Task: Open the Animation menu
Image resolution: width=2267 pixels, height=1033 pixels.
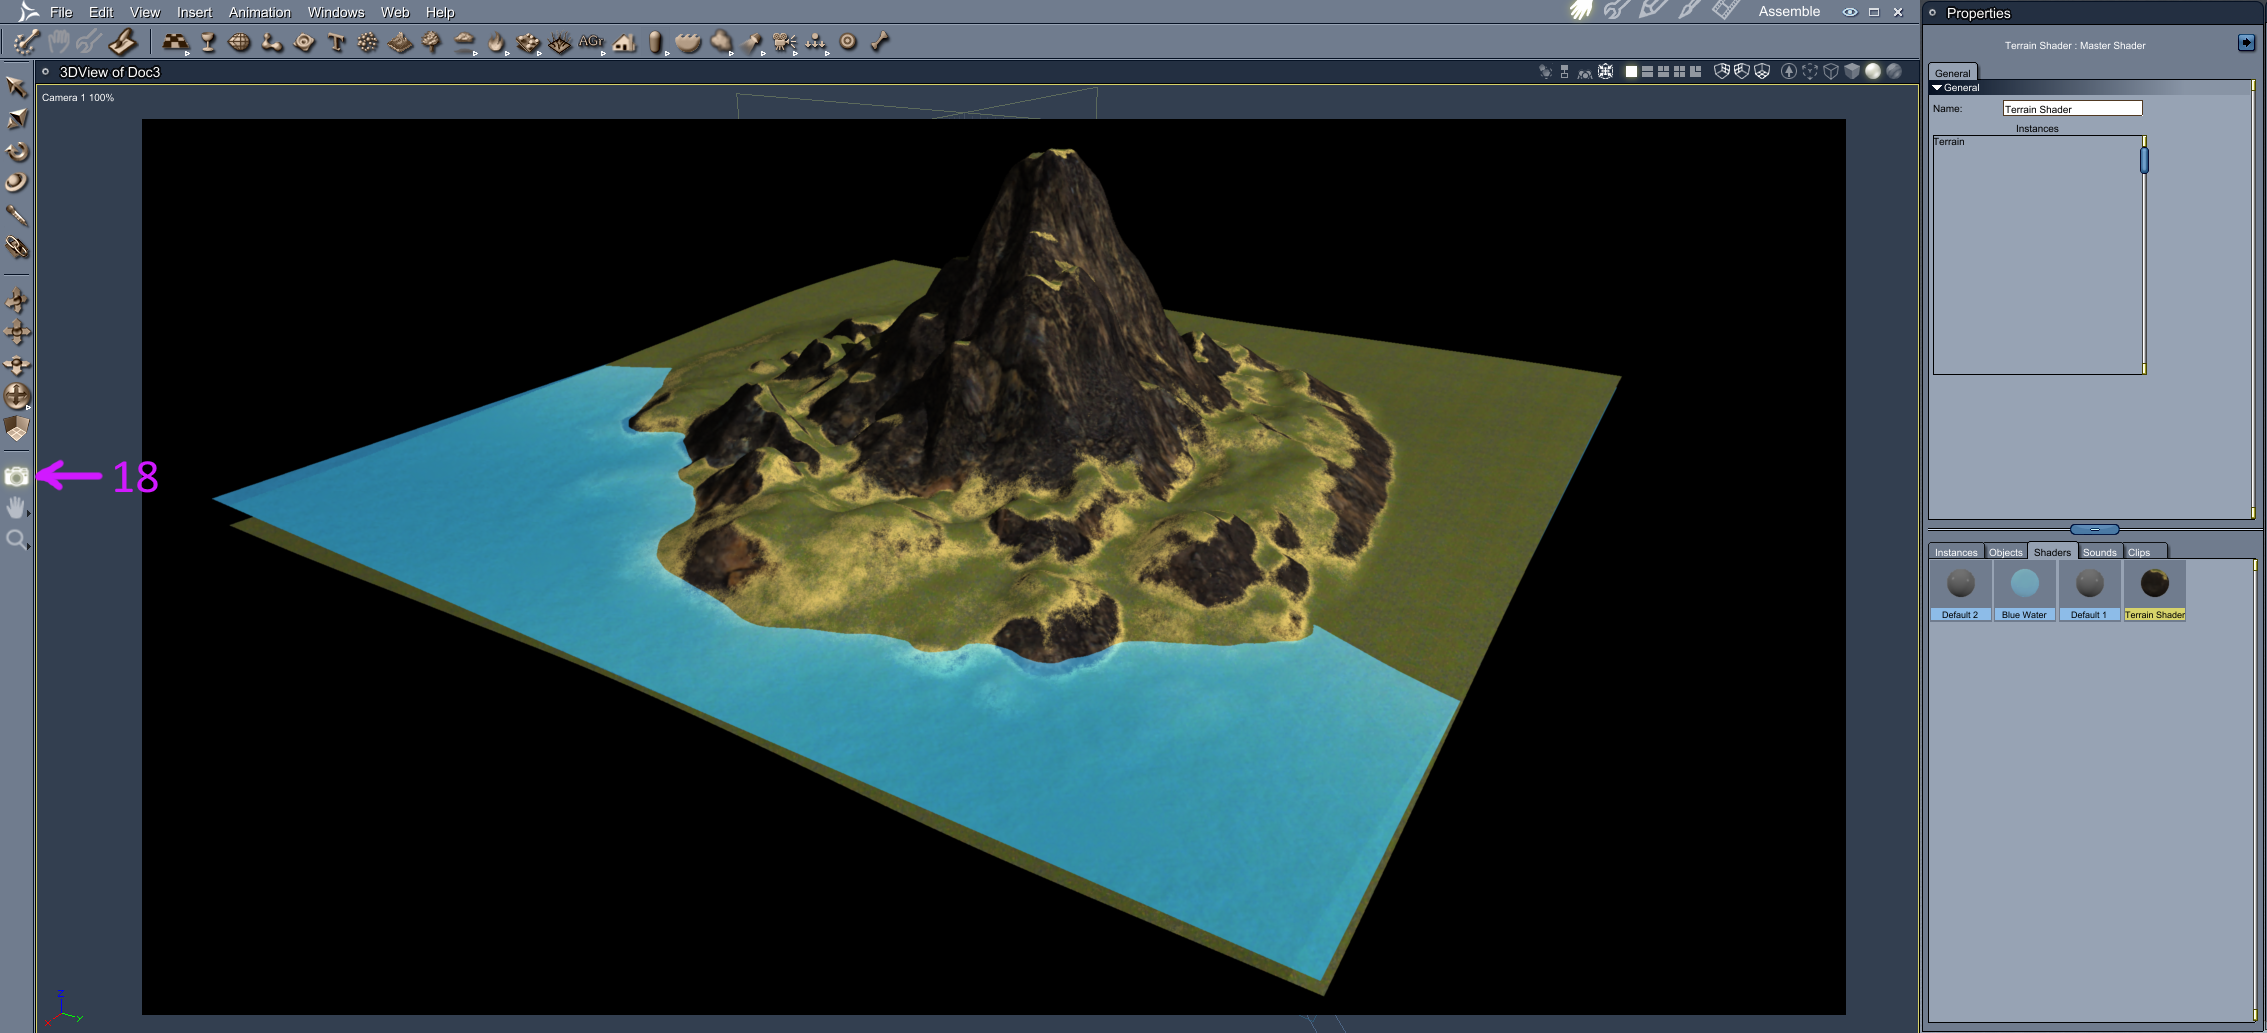Action: coord(259,12)
